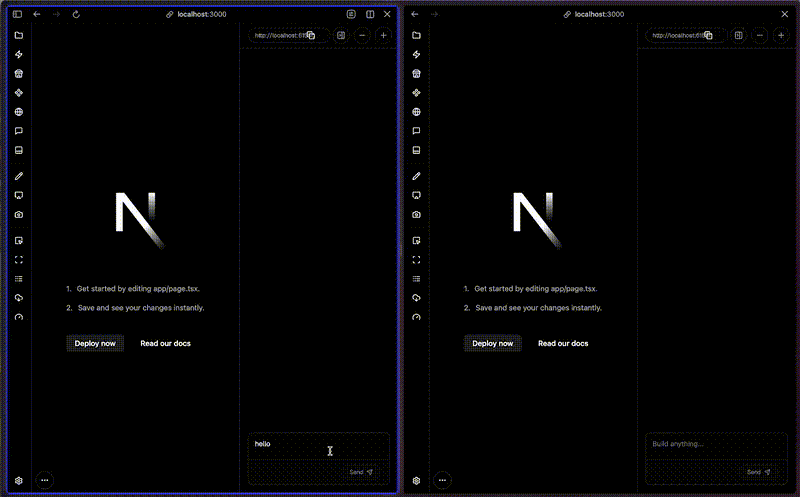800x497 pixels.
Task: Open the folder icon in left pane sidebar
Action: [x=19, y=35]
